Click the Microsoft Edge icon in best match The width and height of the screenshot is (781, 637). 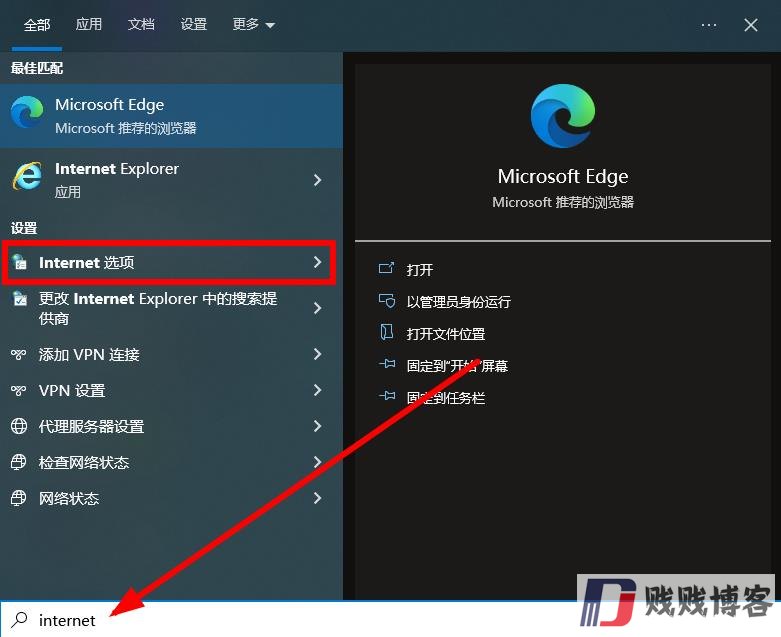pyautogui.click(x=27, y=112)
